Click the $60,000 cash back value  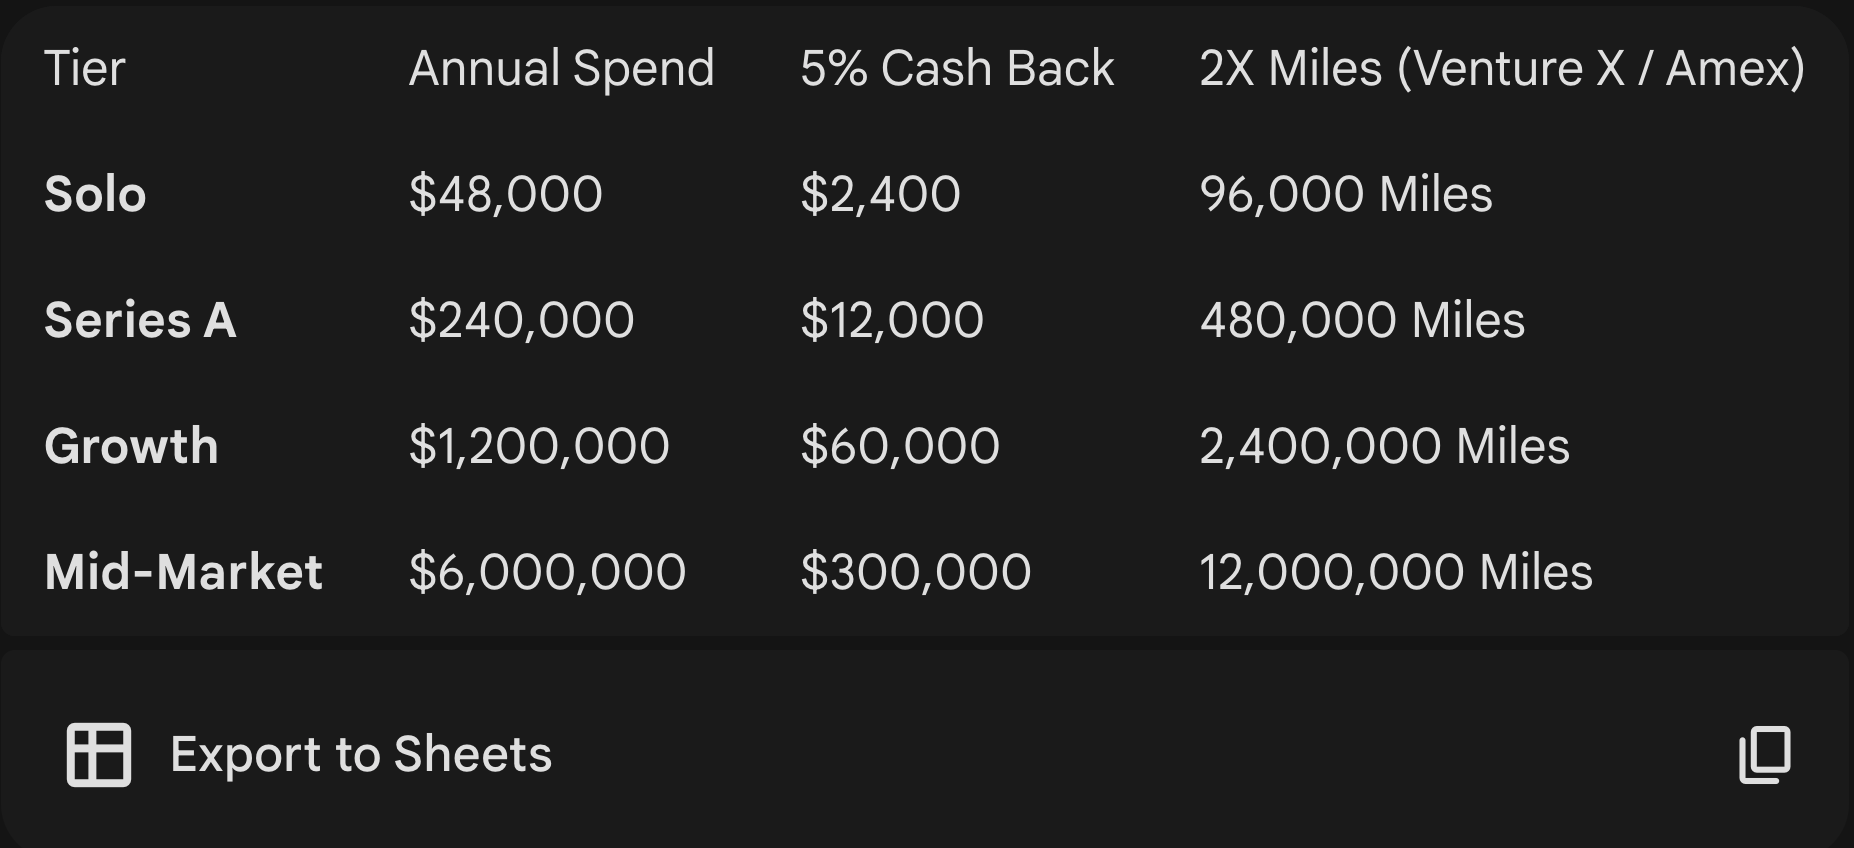pyautogui.click(x=900, y=446)
